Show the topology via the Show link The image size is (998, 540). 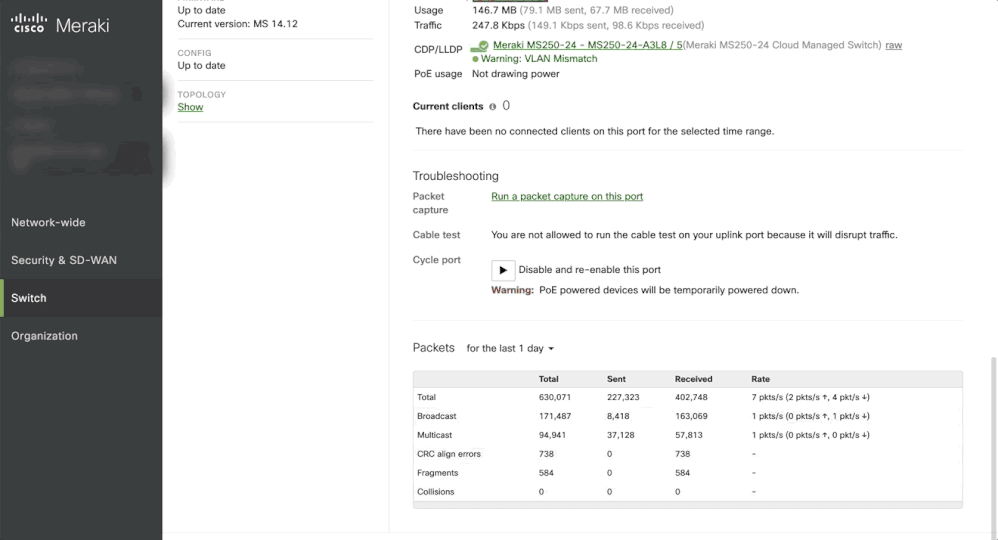click(190, 107)
